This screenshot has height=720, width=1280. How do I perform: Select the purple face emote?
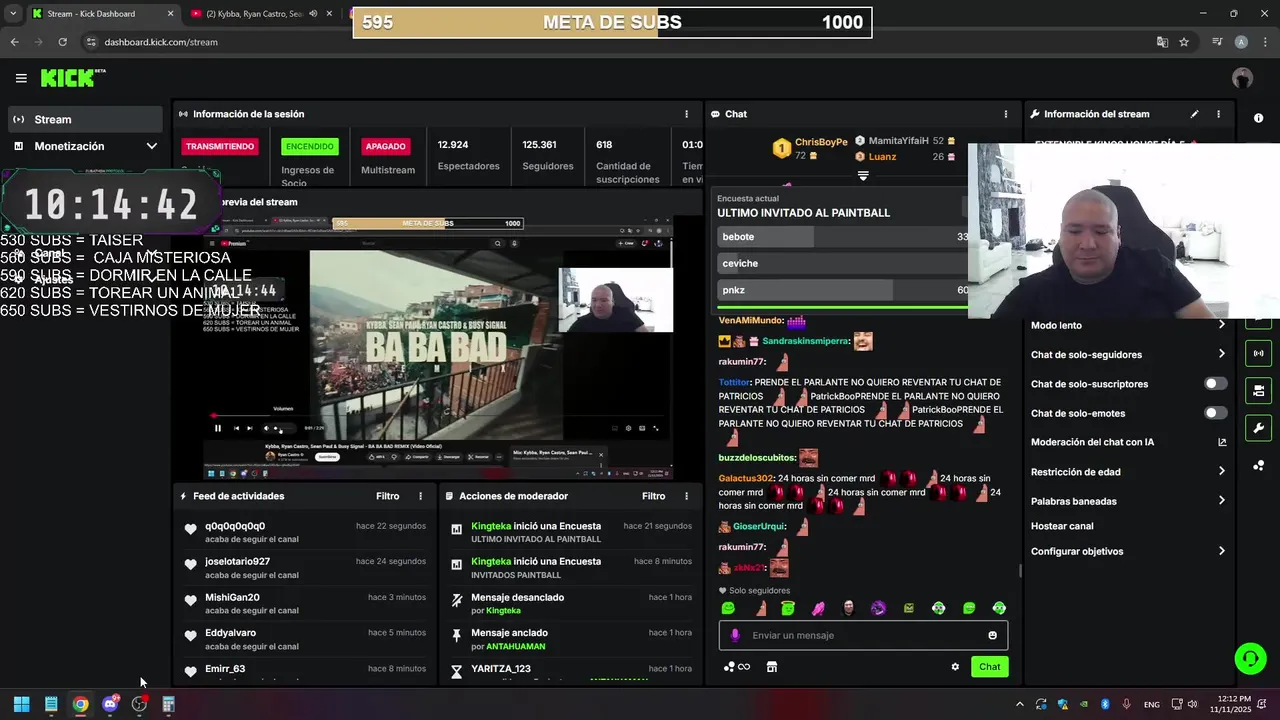point(878,608)
